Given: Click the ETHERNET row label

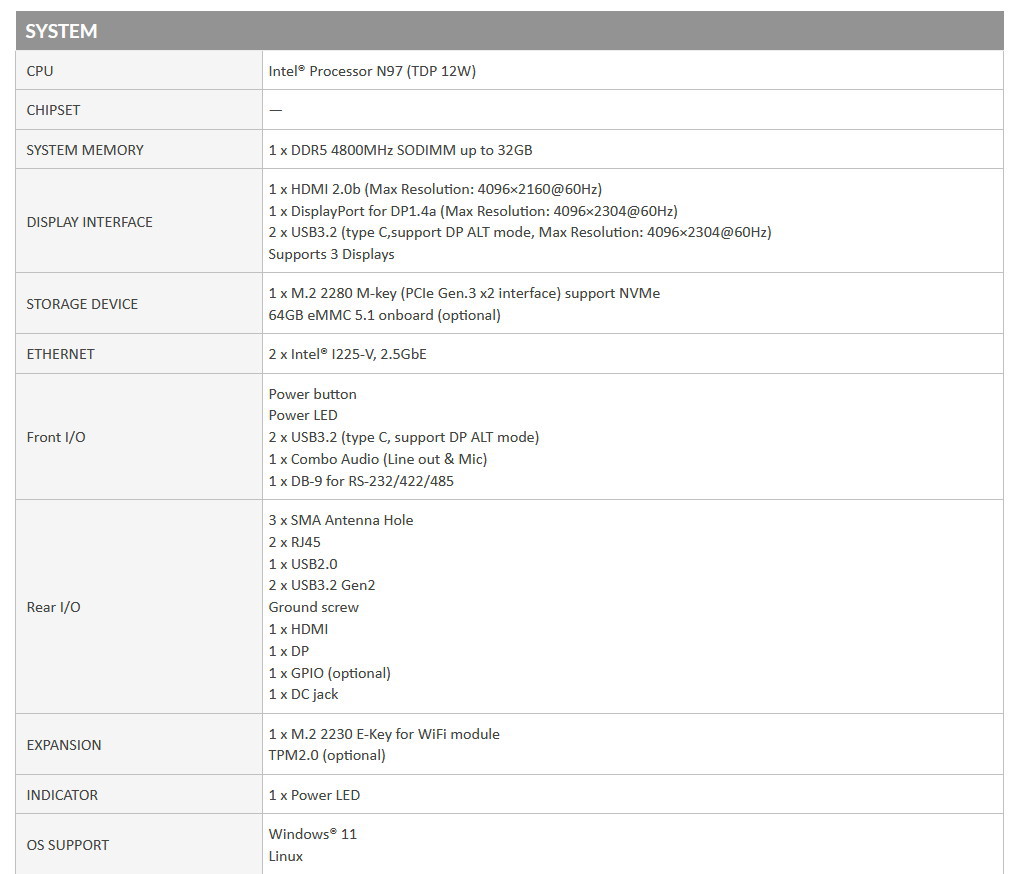Looking at the screenshot, I should pyautogui.click(x=60, y=354).
